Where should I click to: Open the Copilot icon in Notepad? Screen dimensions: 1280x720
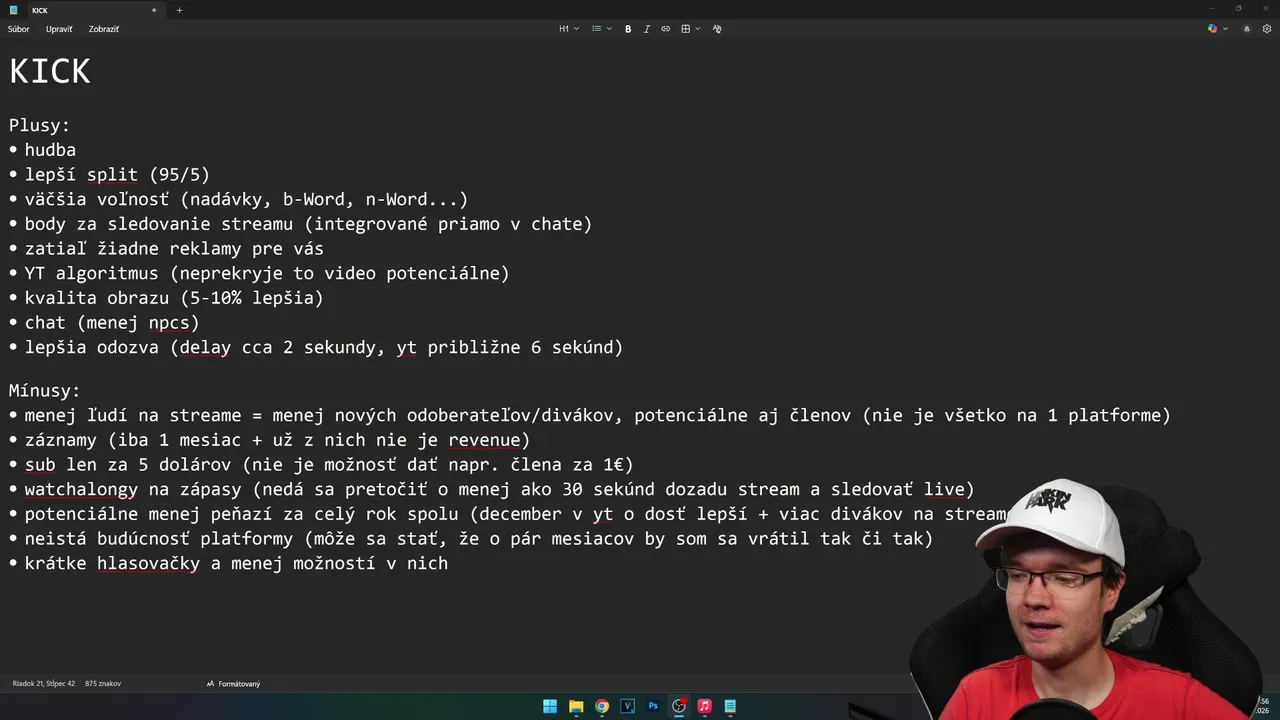[x=1213, y=29]
